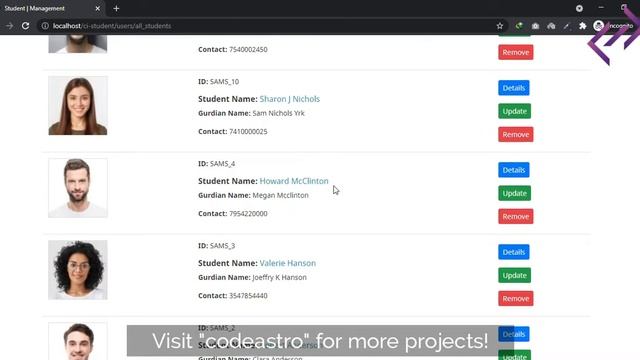Go forward with the browser arrow

coord(9,26)
